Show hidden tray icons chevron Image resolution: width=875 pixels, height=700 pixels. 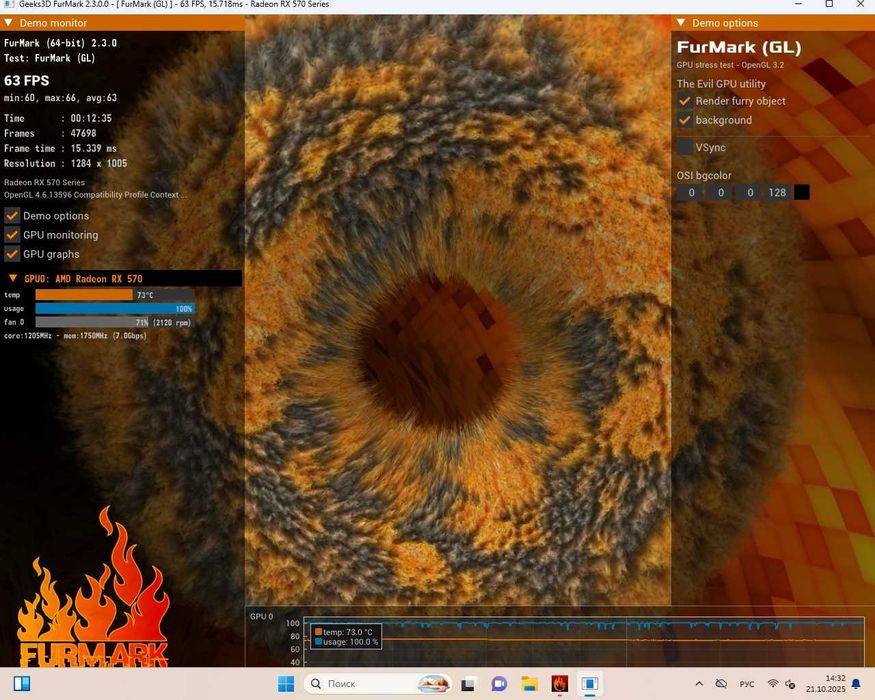click(699, 684)
